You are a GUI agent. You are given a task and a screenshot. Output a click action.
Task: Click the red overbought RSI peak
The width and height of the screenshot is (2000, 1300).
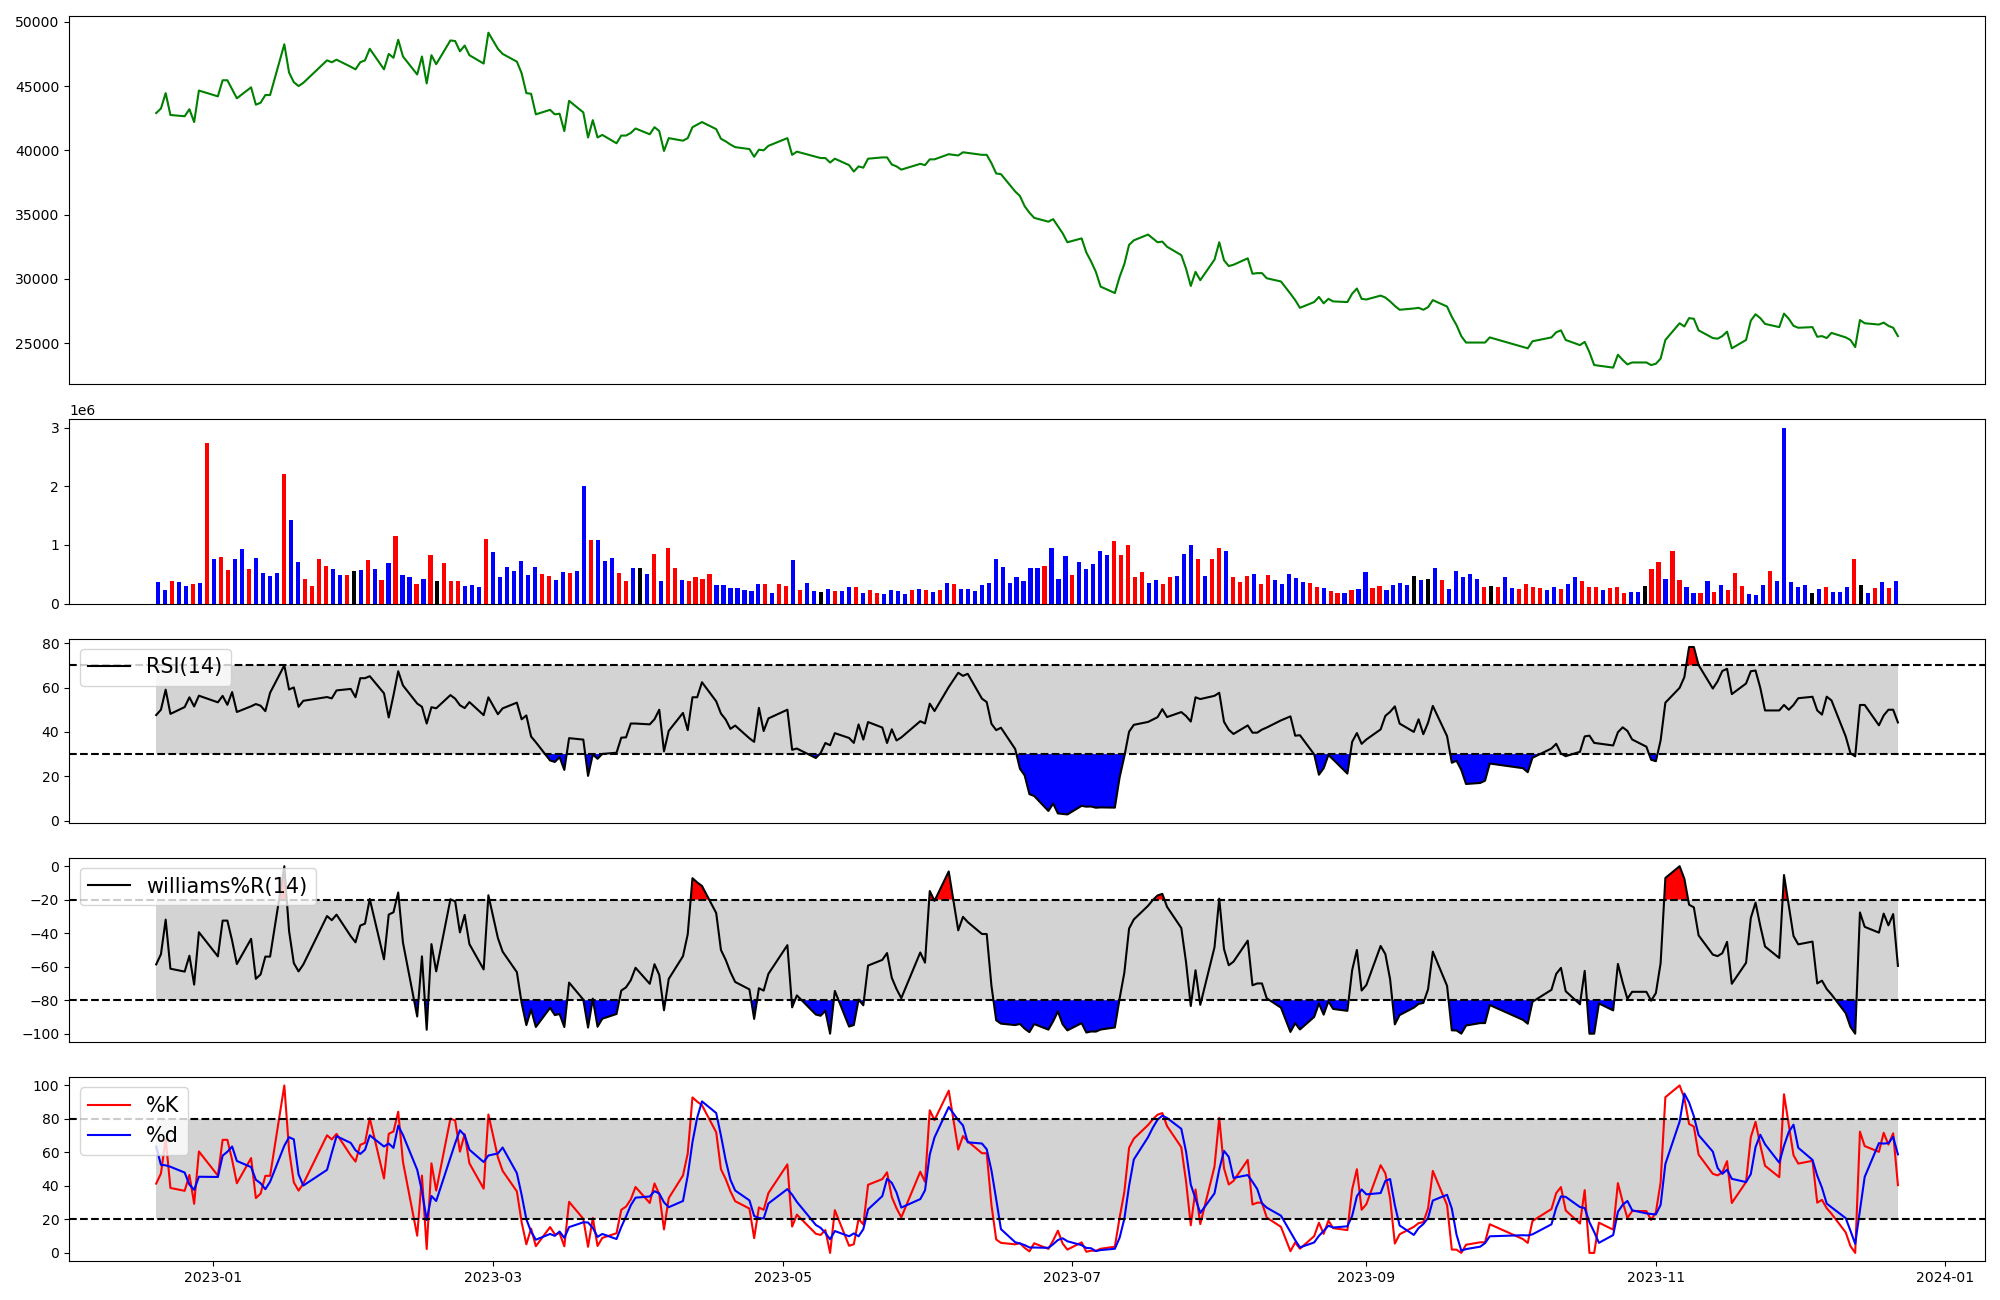click(1691, 656)
